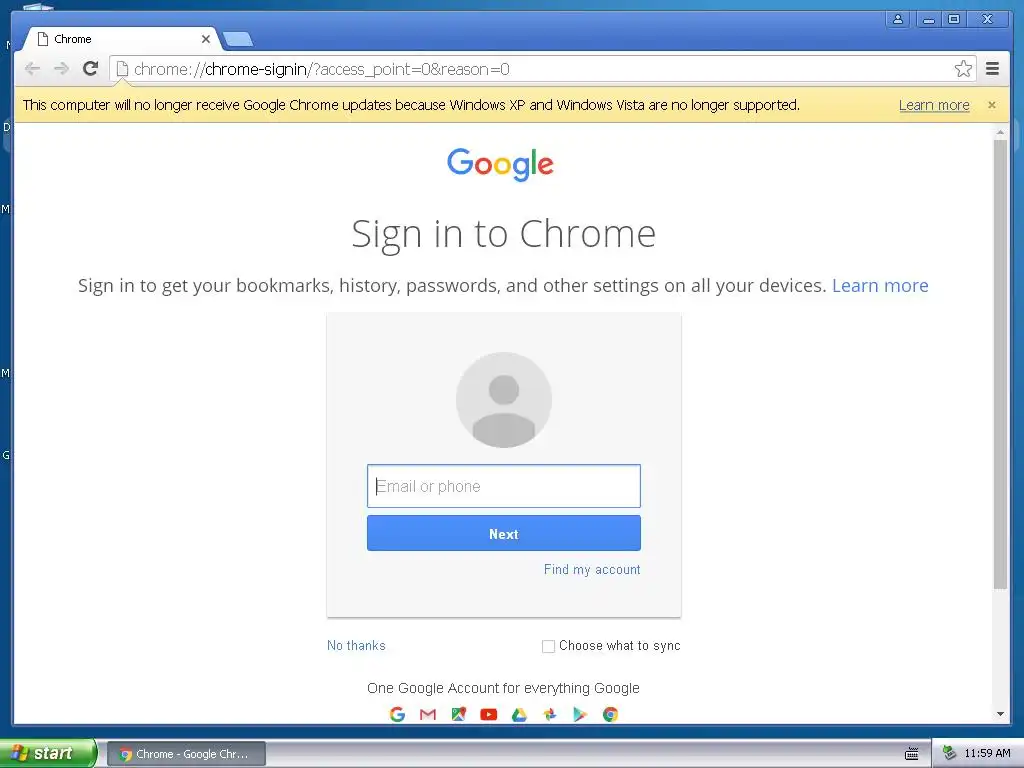Open the Chrome profile person button

(899, 19)
